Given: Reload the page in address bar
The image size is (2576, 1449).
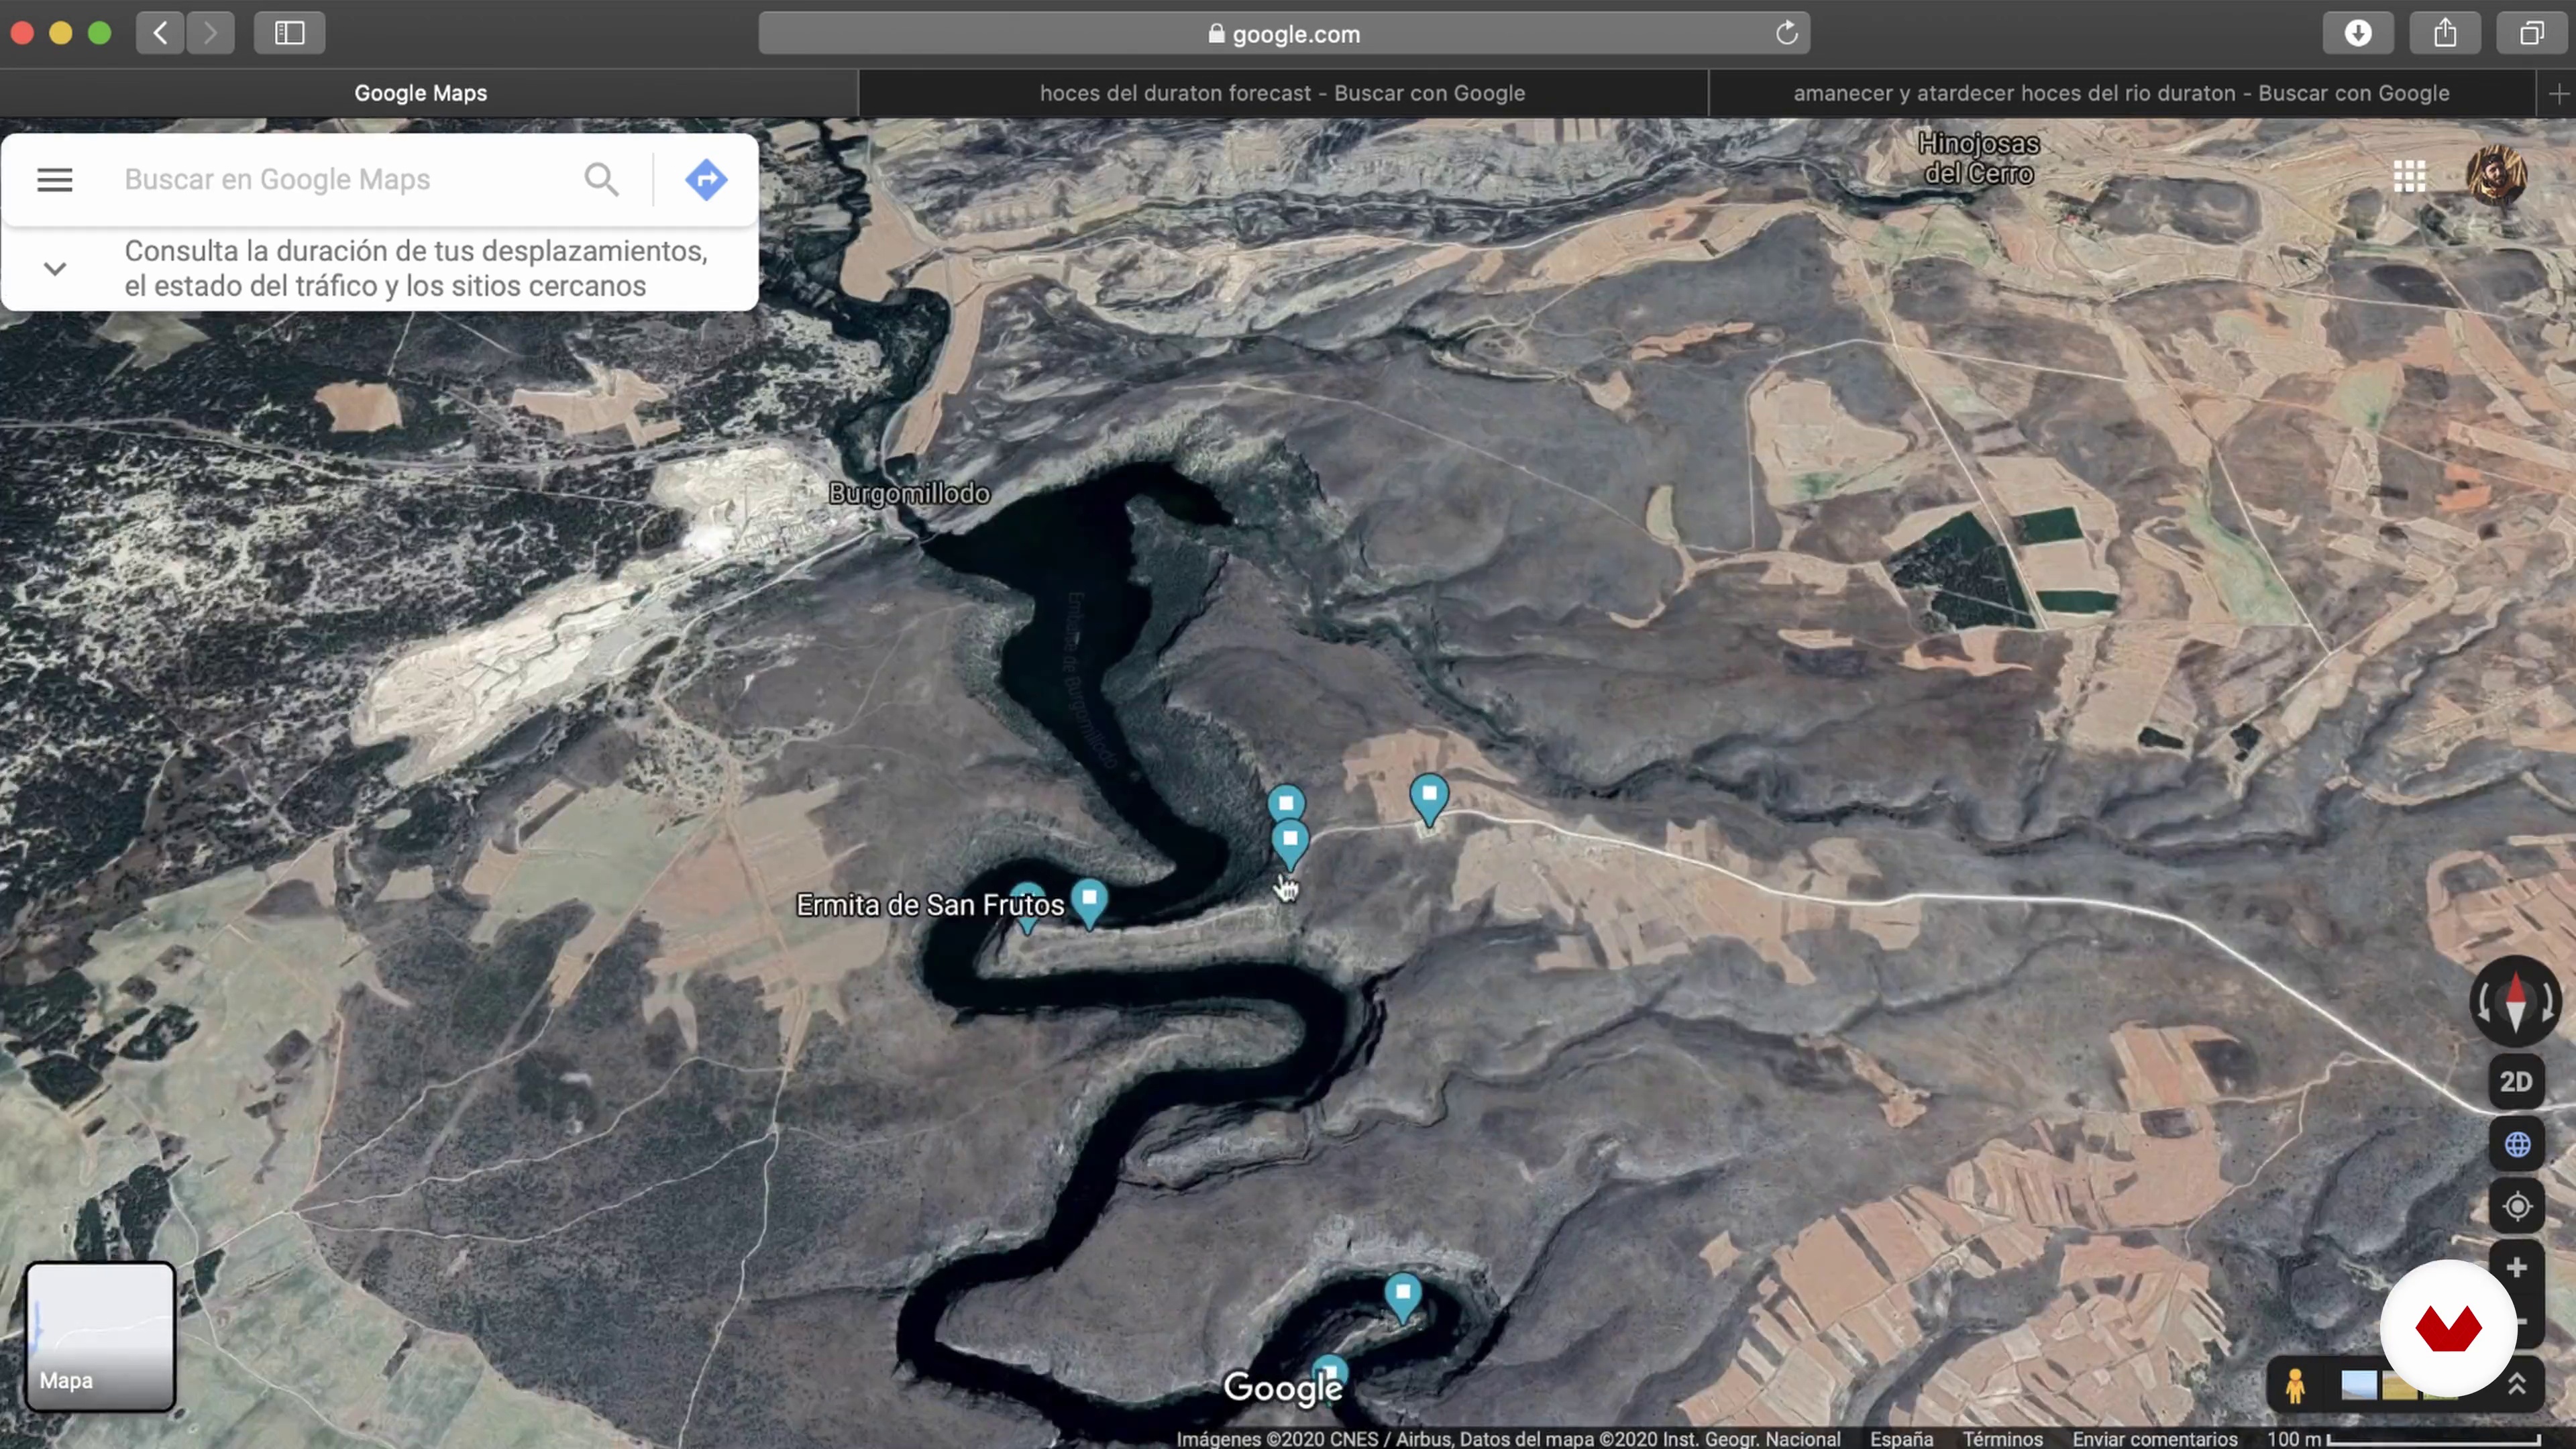Looking at the screenshot, I should click(1787, 34).
